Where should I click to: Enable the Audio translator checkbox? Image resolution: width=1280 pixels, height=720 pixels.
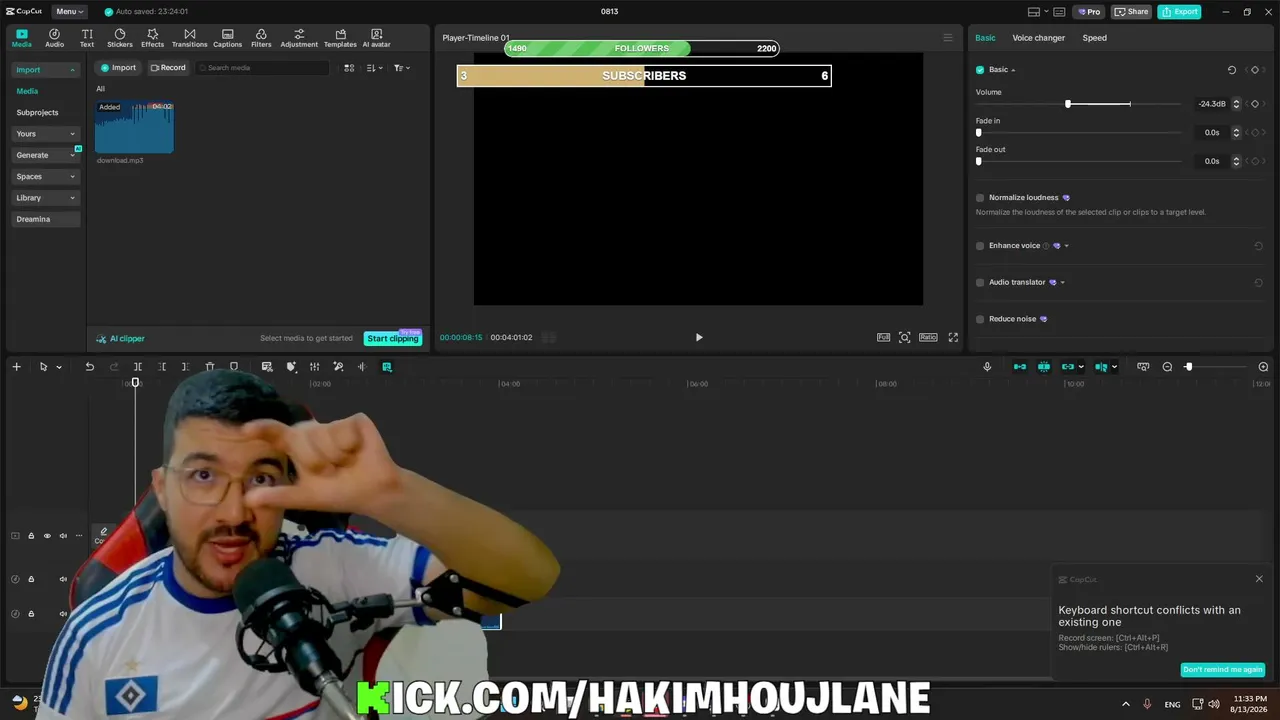tap(980, 283)
